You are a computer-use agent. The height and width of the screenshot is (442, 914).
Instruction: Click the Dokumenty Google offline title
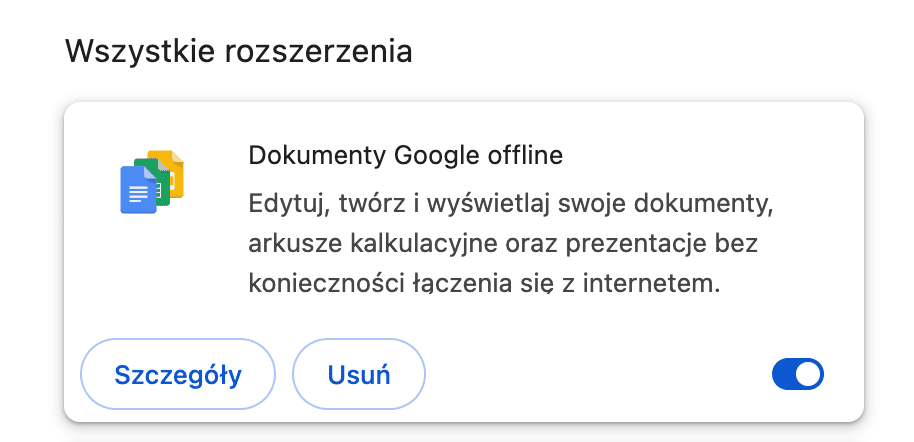click(x=406, y=156)
